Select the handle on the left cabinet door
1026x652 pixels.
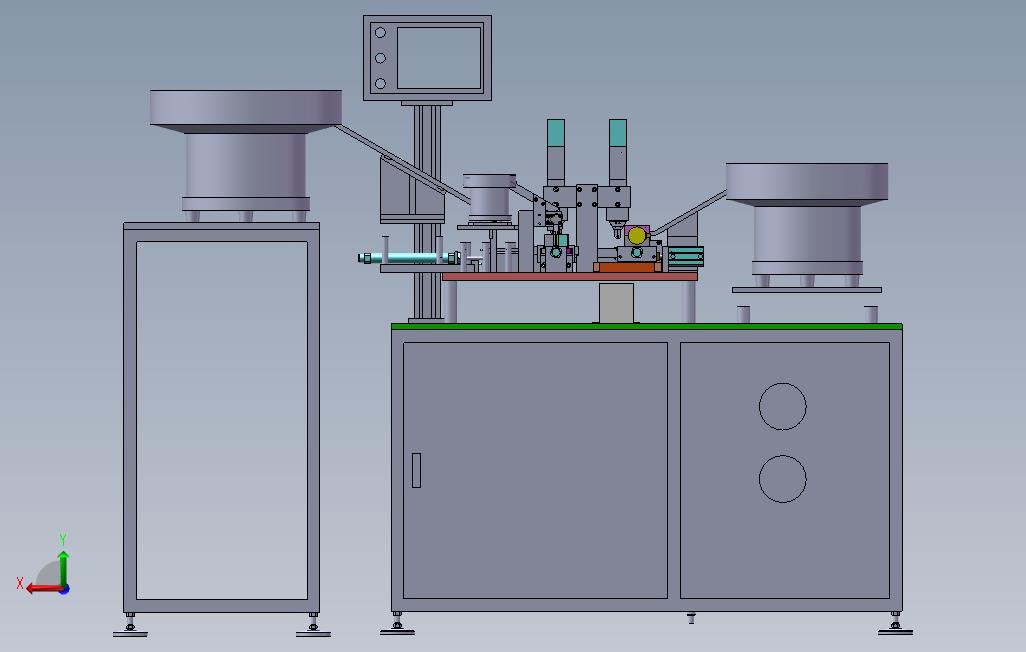[x=416, y=470]
